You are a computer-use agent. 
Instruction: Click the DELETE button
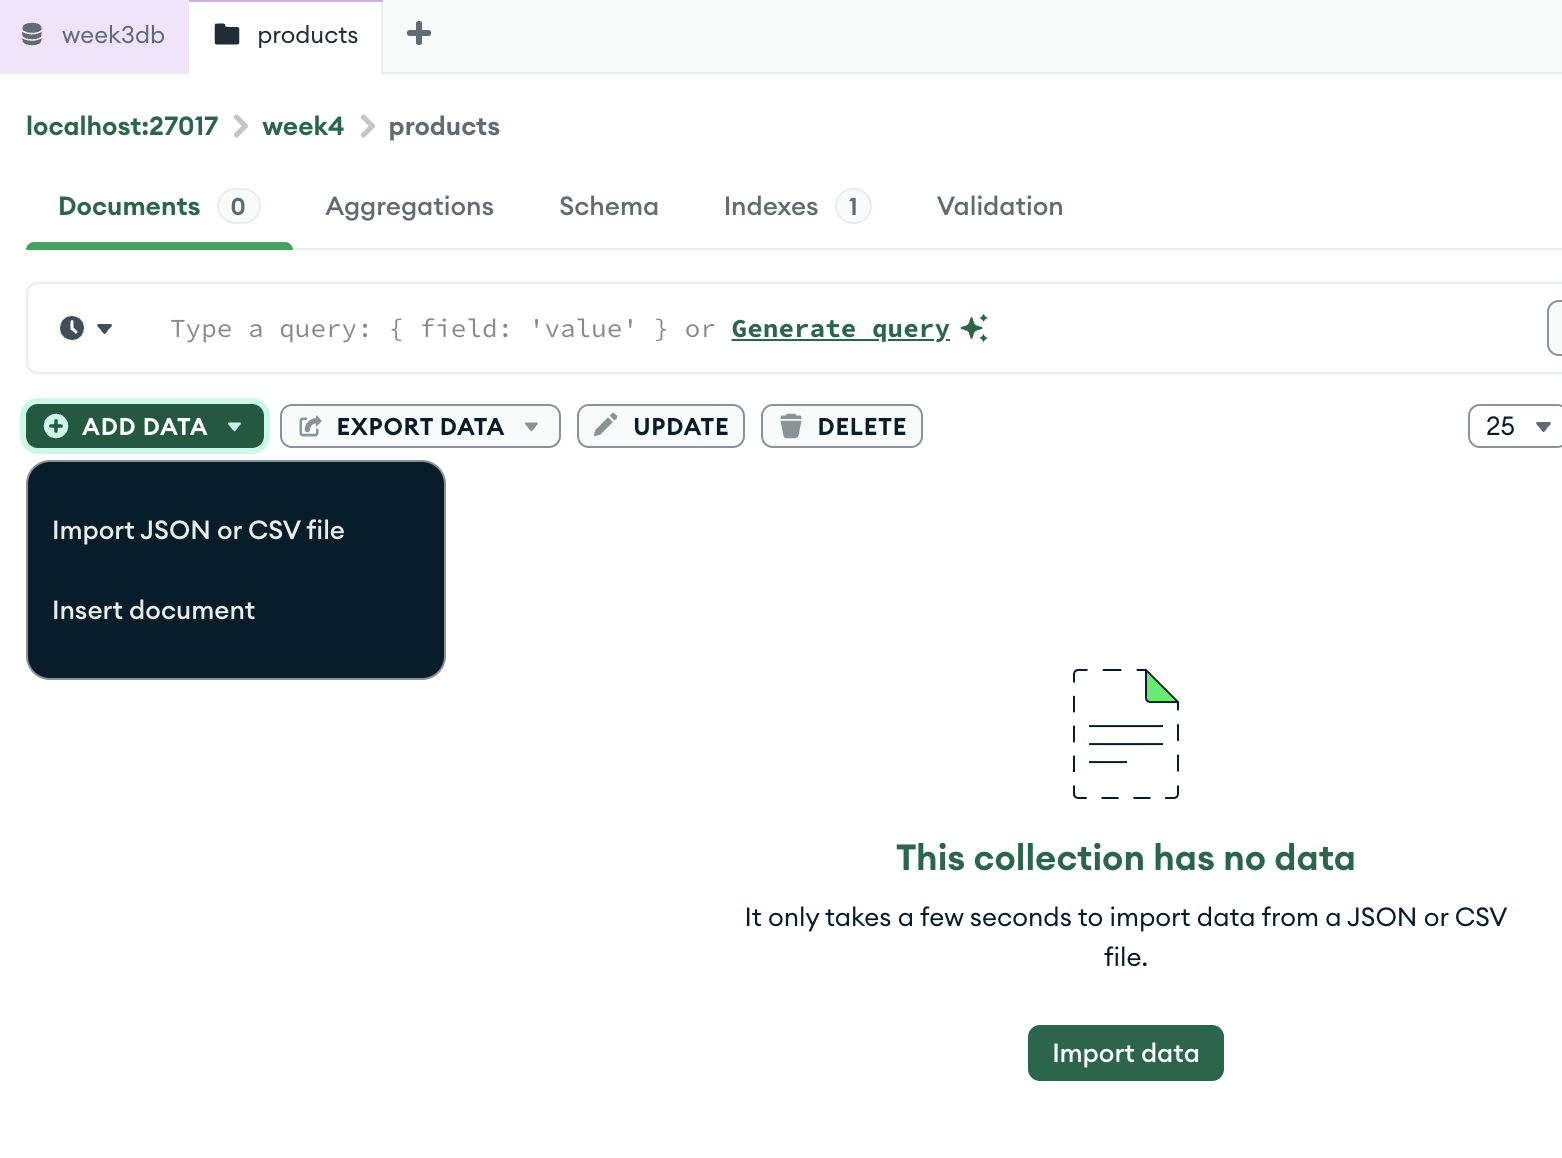(842, 426)
